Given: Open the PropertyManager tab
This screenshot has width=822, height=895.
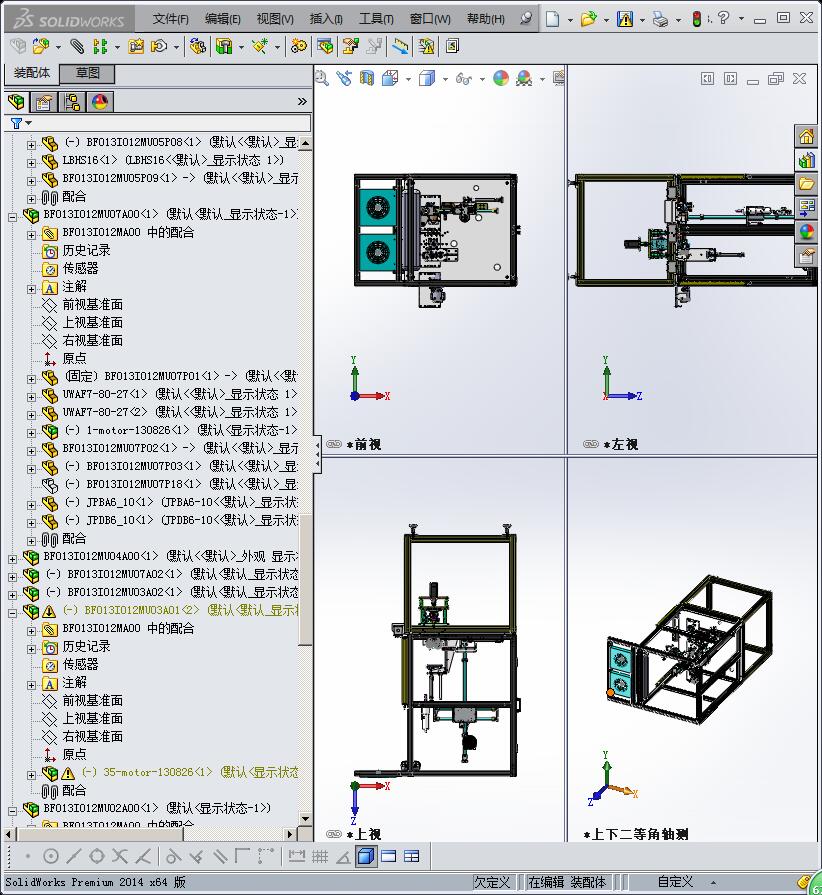Looking at the screenshot, I should coord(43,102).
